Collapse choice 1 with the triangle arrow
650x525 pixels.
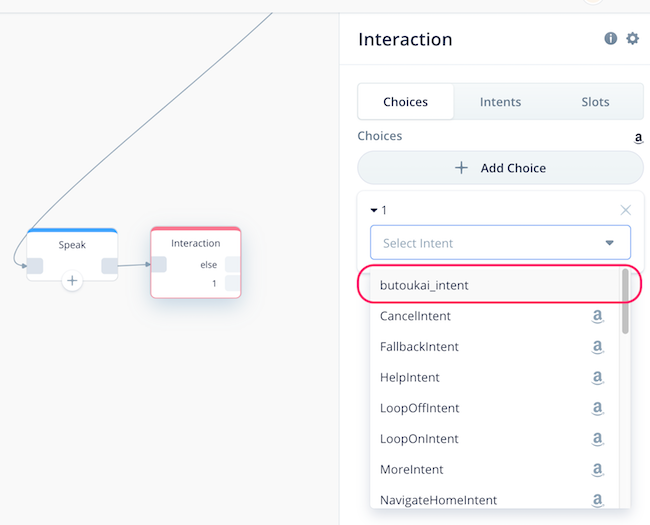pos(374,210)
